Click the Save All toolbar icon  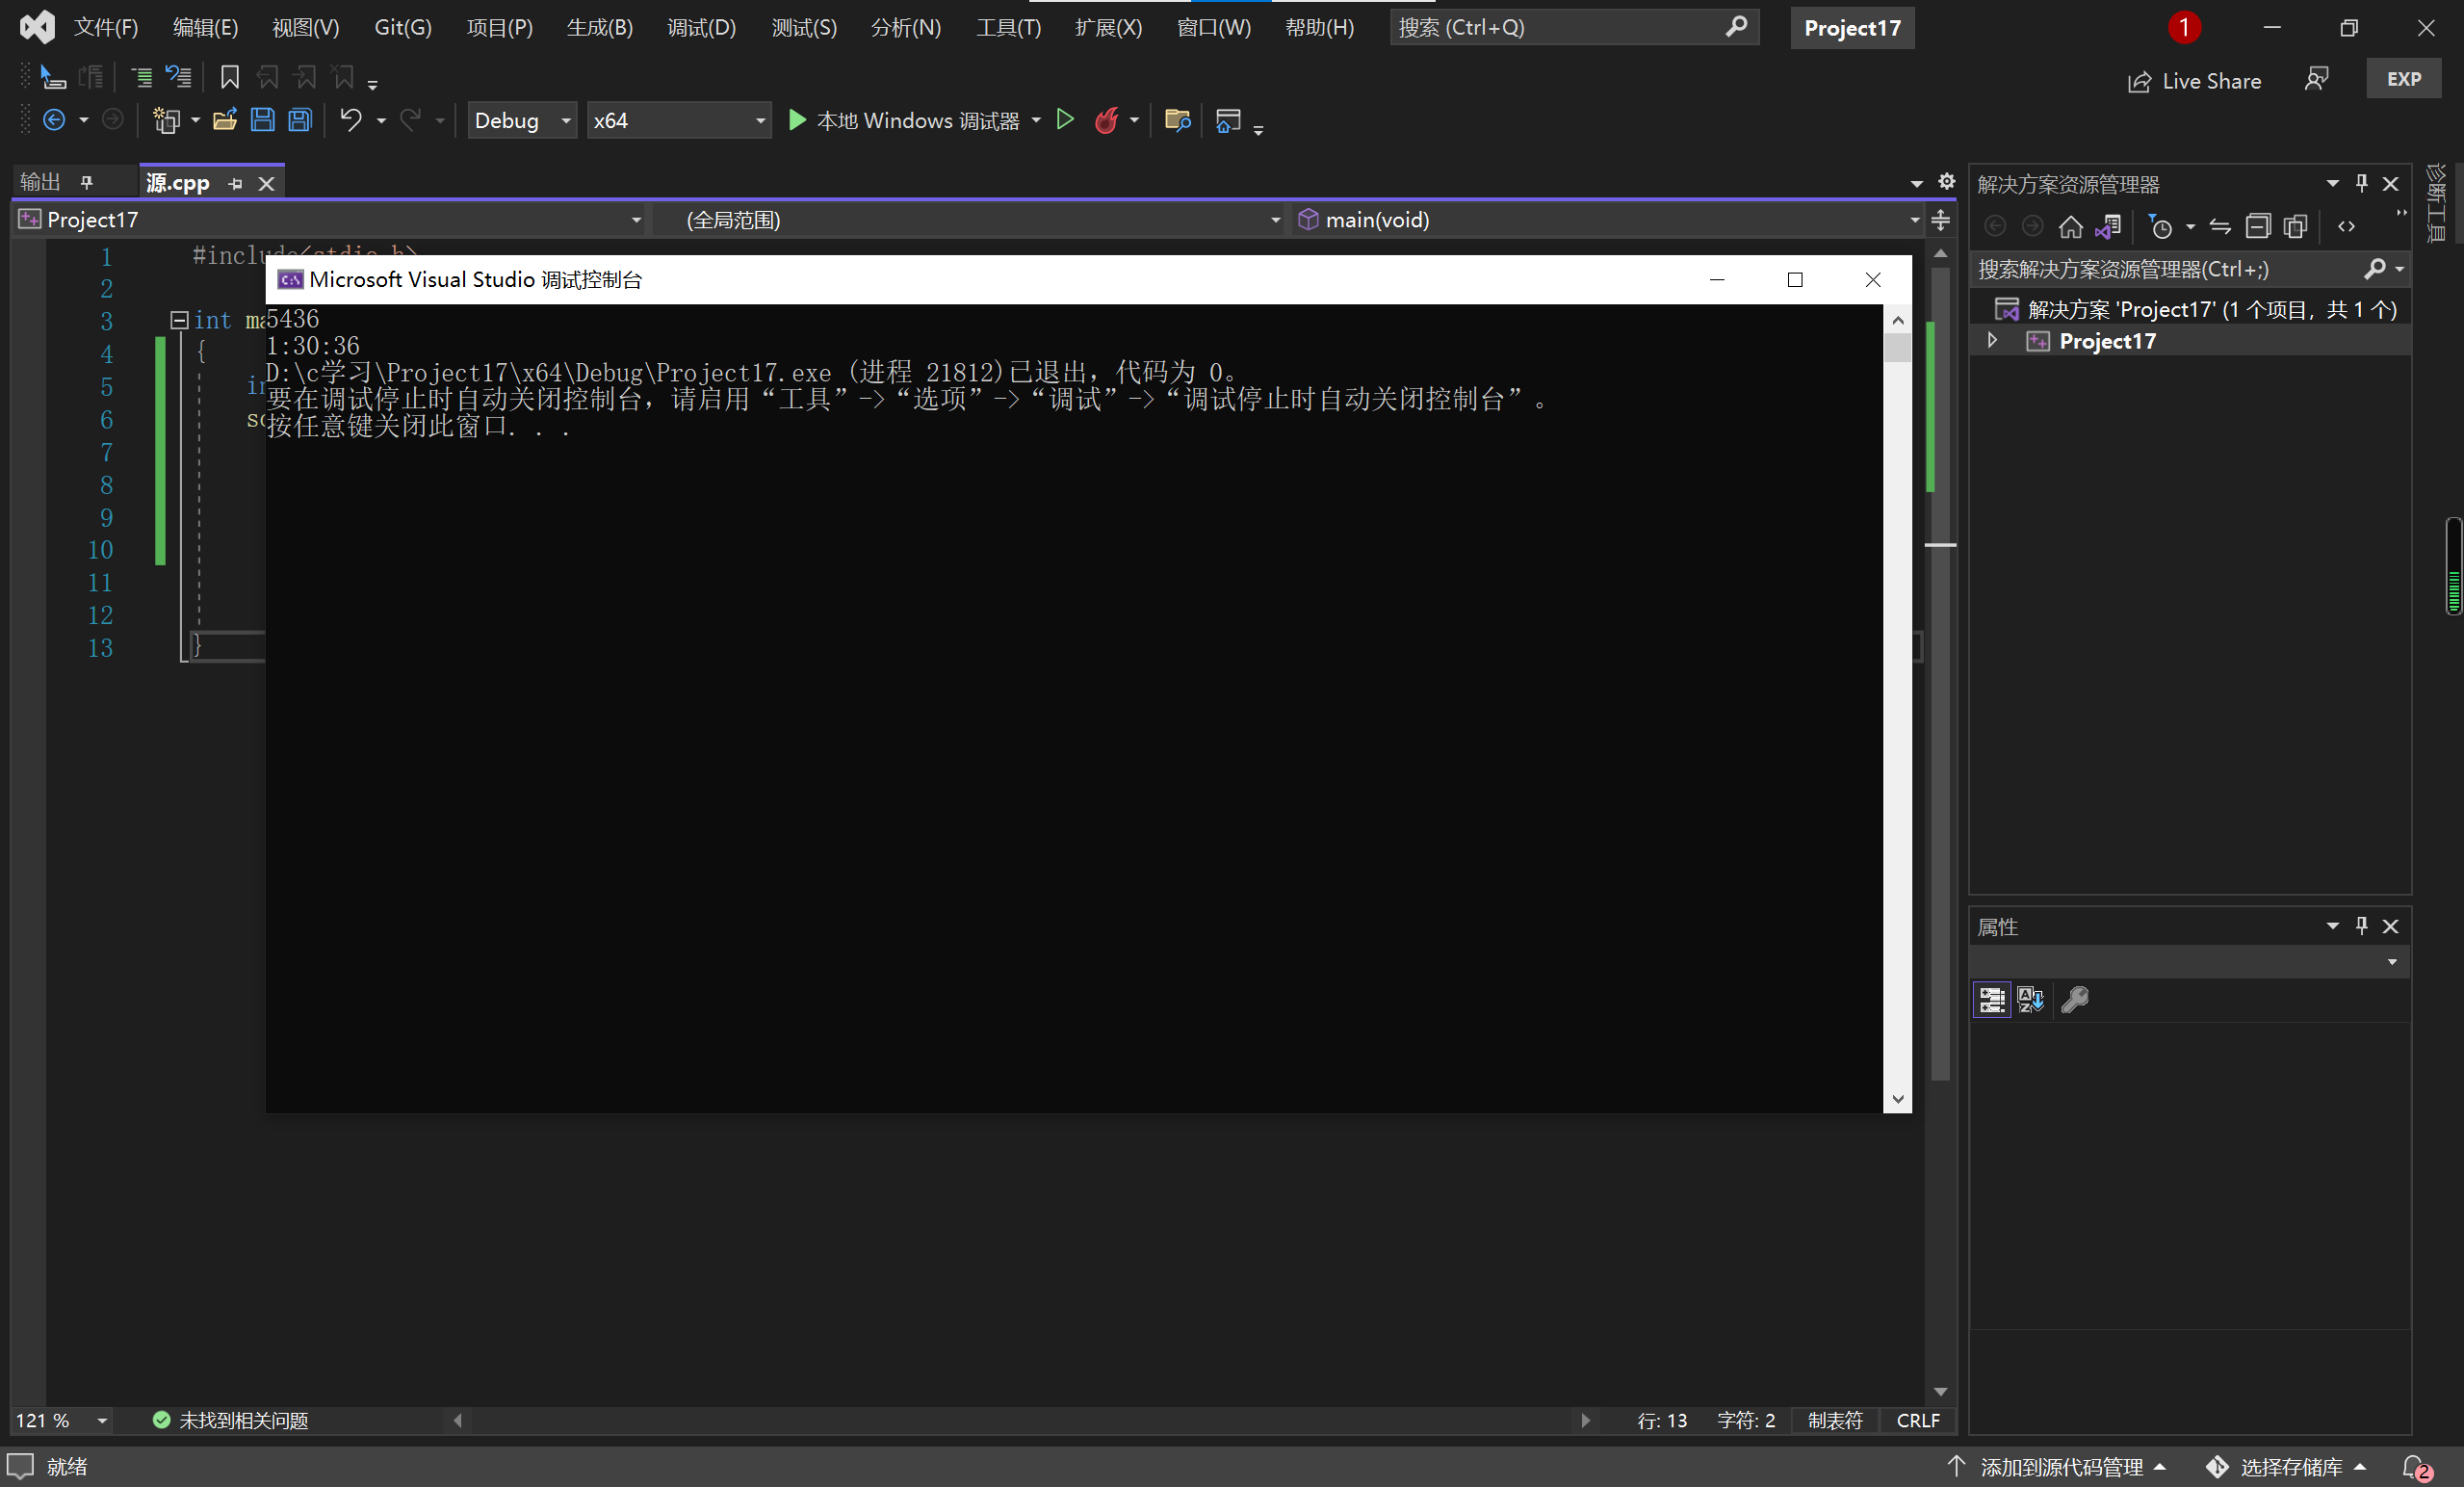tap(300, 121)
